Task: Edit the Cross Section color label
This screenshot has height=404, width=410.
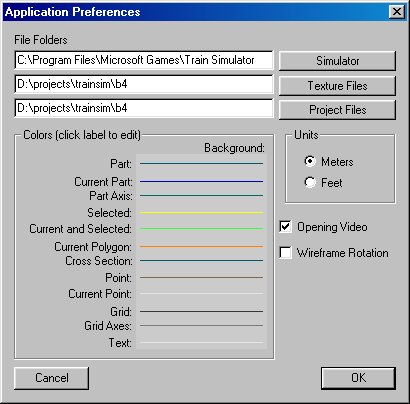Action: pyautogui.click(x=99, y=261)
